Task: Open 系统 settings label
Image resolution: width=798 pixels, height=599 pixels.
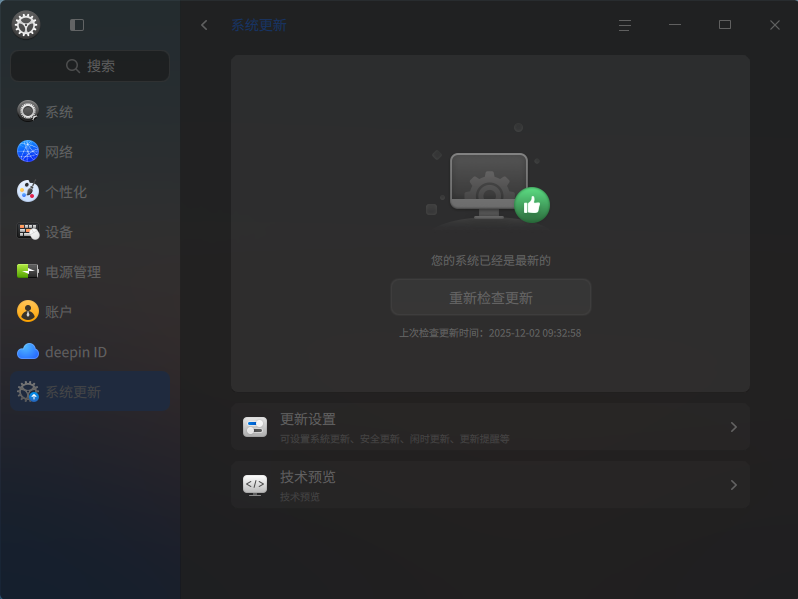Action: point(59,112)
